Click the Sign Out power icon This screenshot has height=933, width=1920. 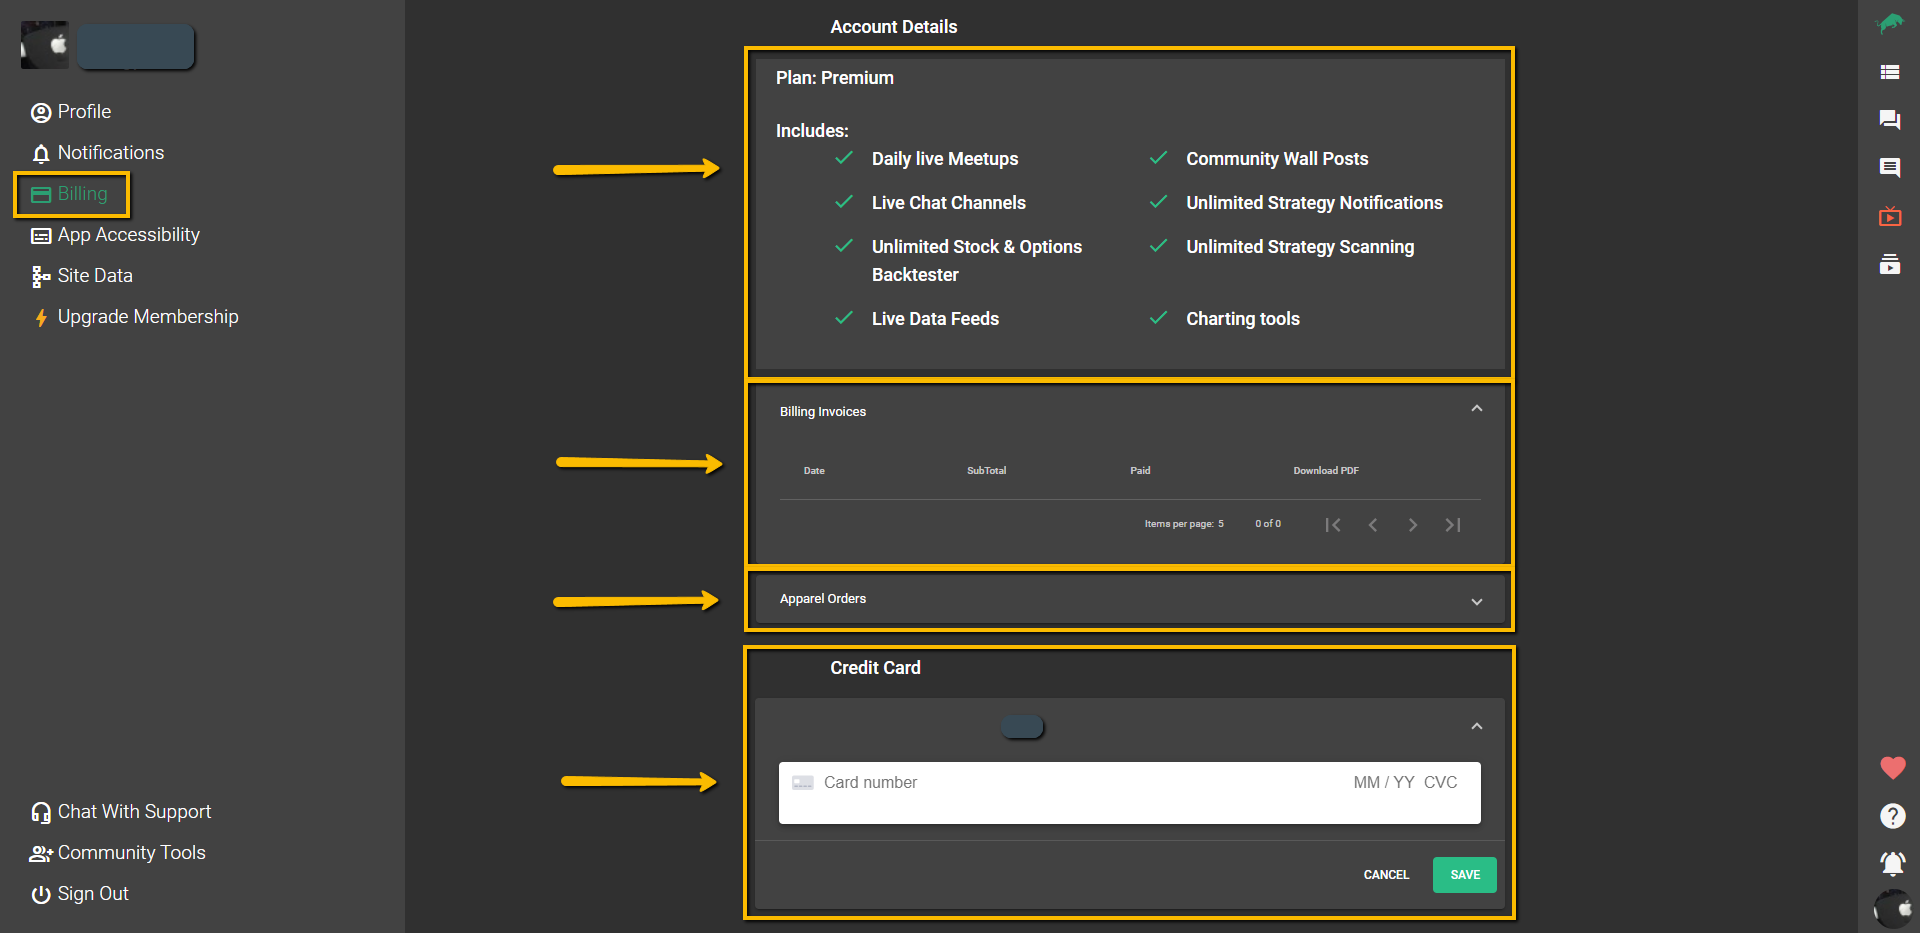tap(41, 895)
